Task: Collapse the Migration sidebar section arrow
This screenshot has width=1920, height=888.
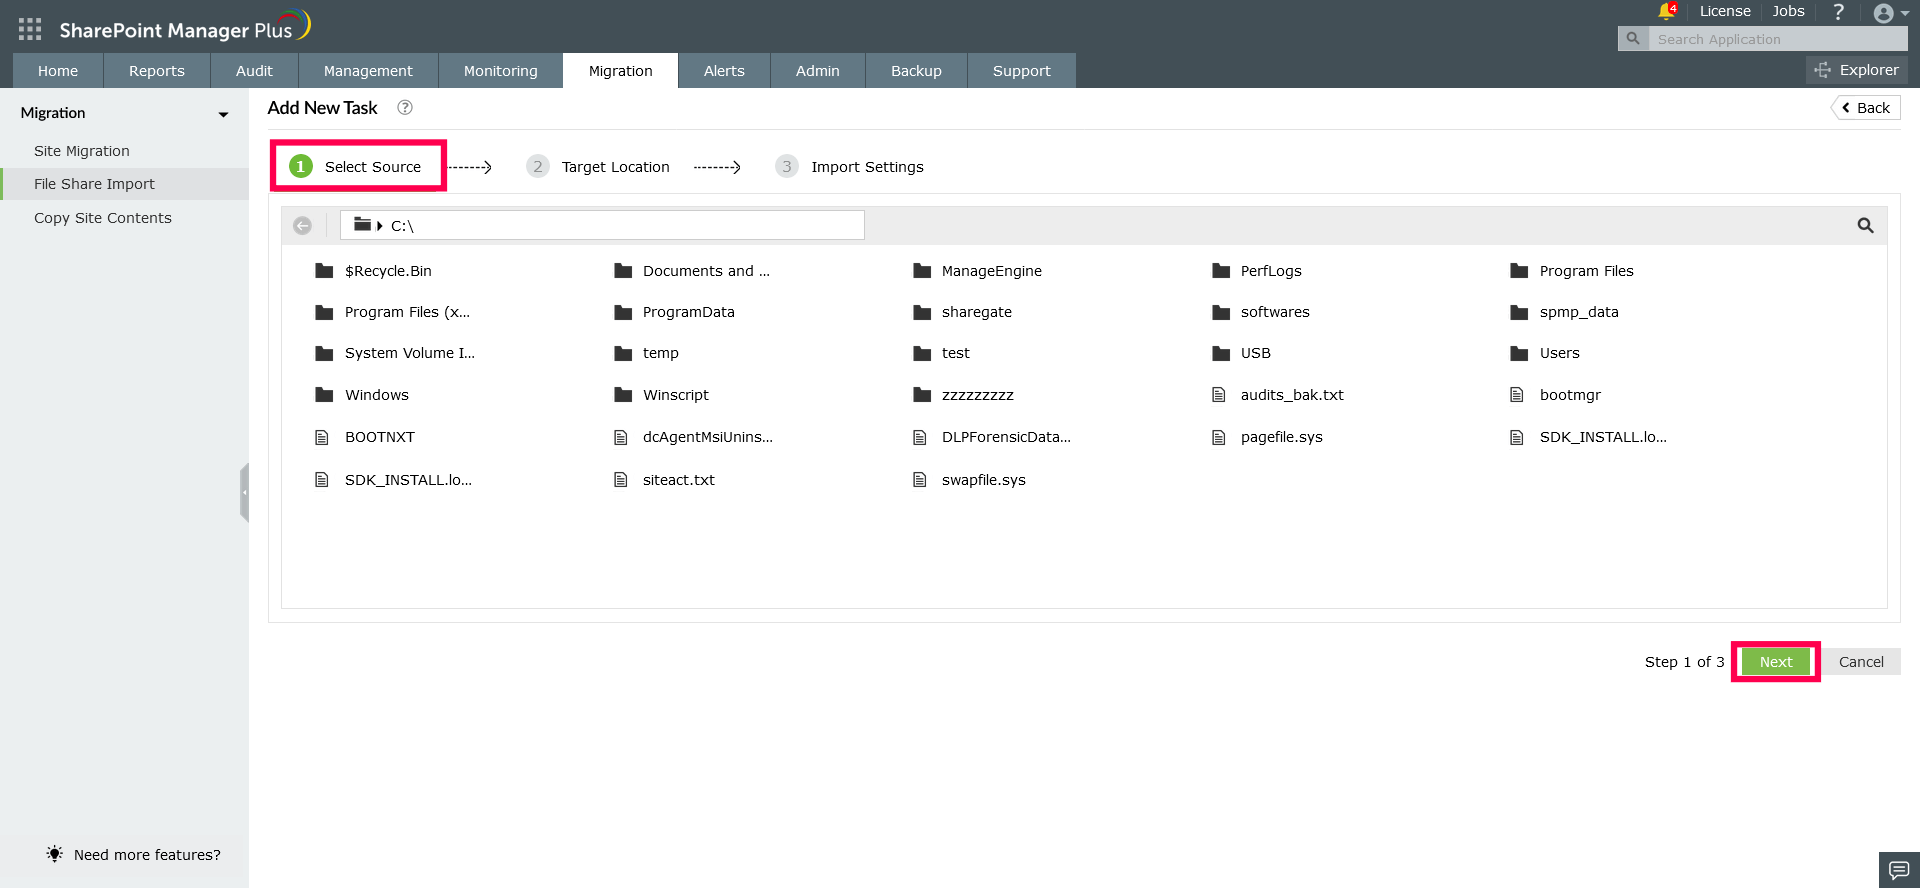Action: 223,114
